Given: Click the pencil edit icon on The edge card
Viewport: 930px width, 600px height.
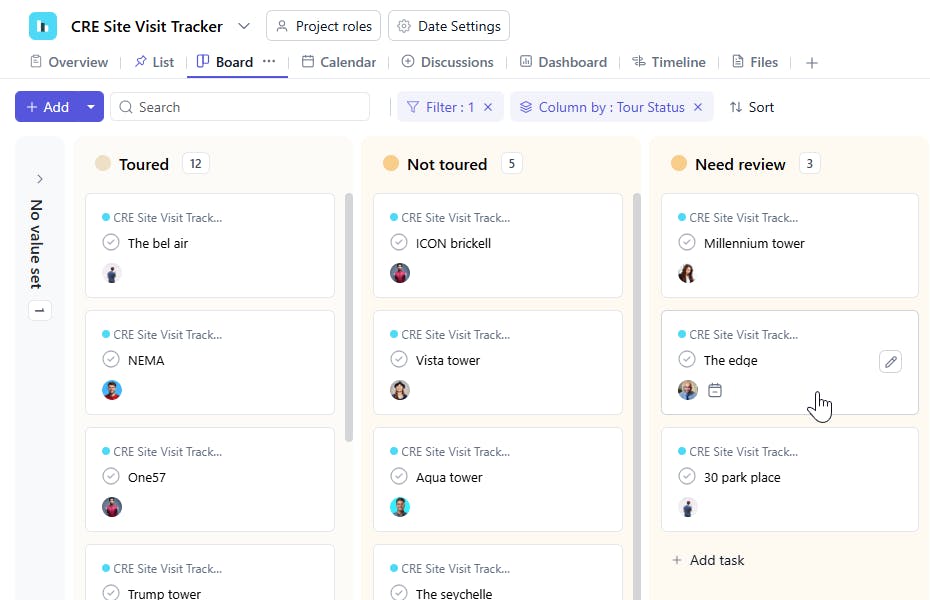Looking at the screenshot, I should point(890,361).
